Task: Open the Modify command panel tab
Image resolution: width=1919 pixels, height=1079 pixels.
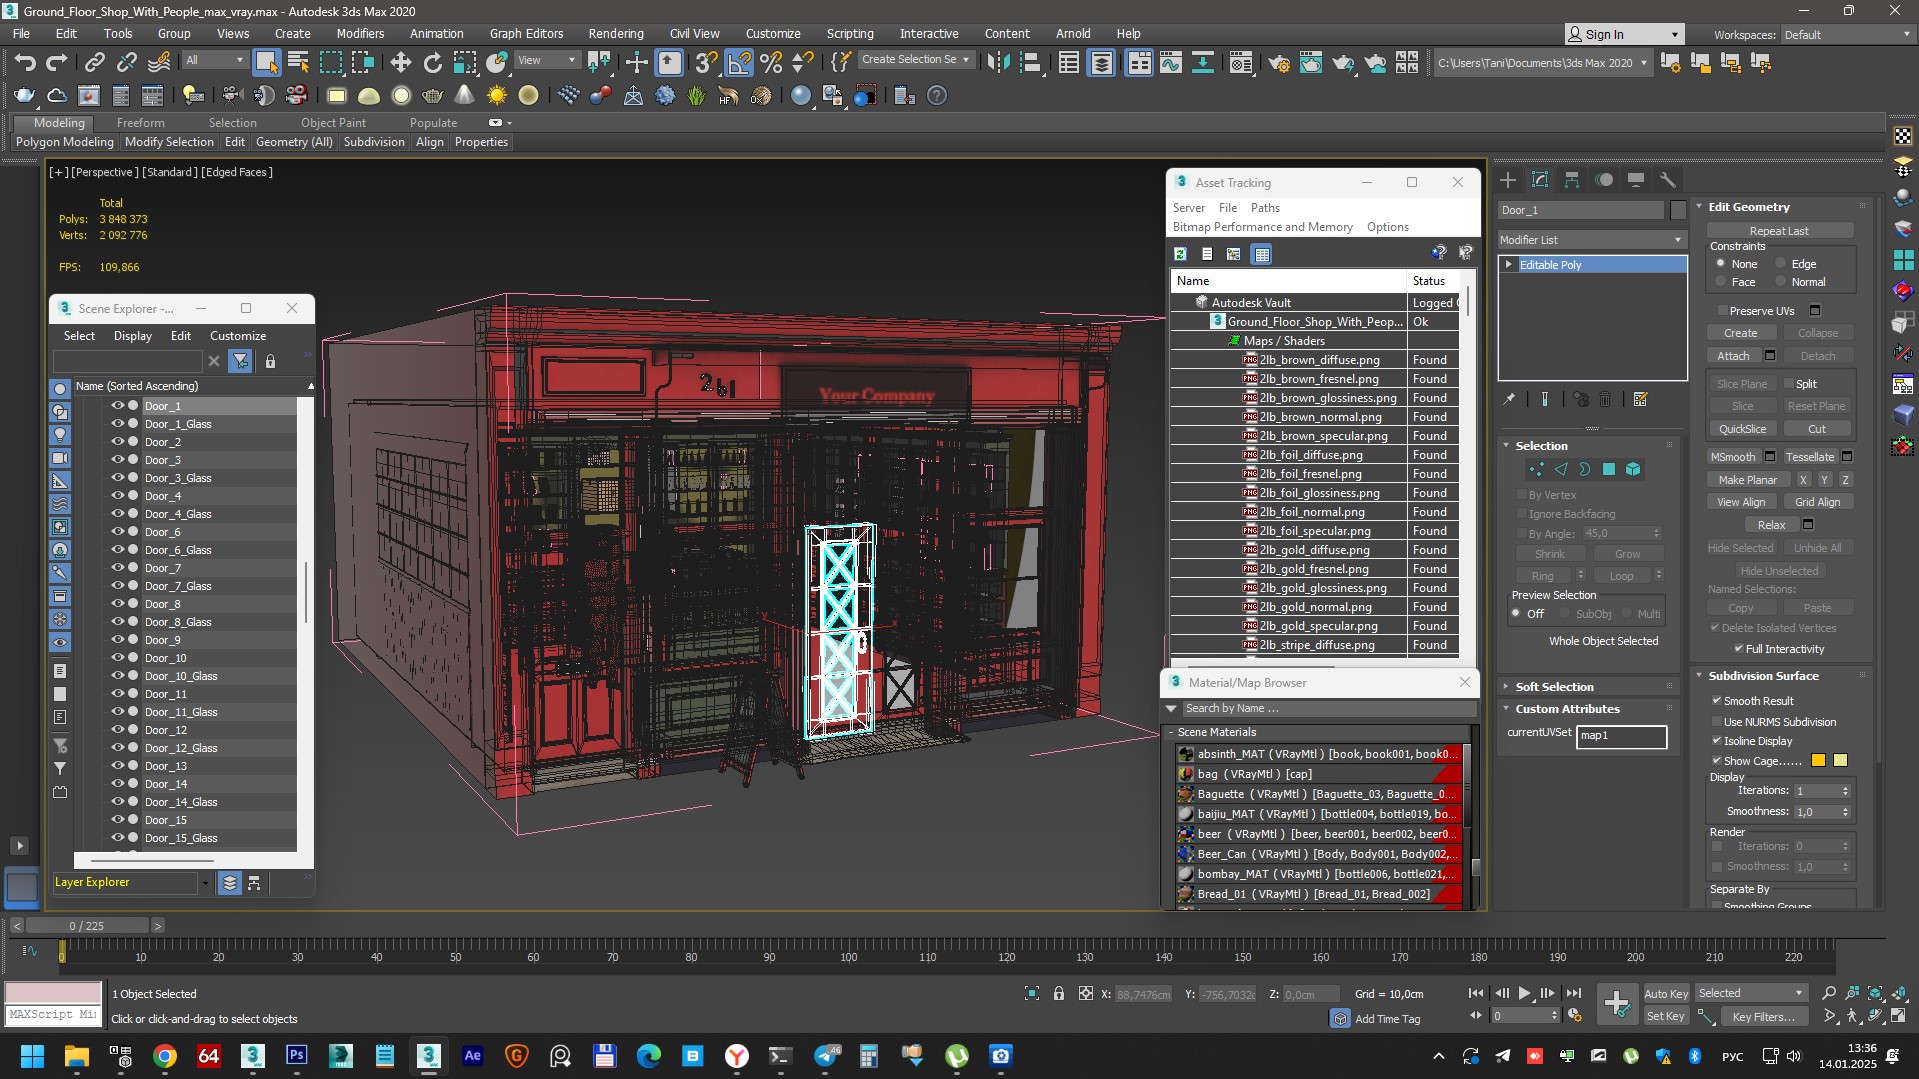Action: coord(1540,180)
